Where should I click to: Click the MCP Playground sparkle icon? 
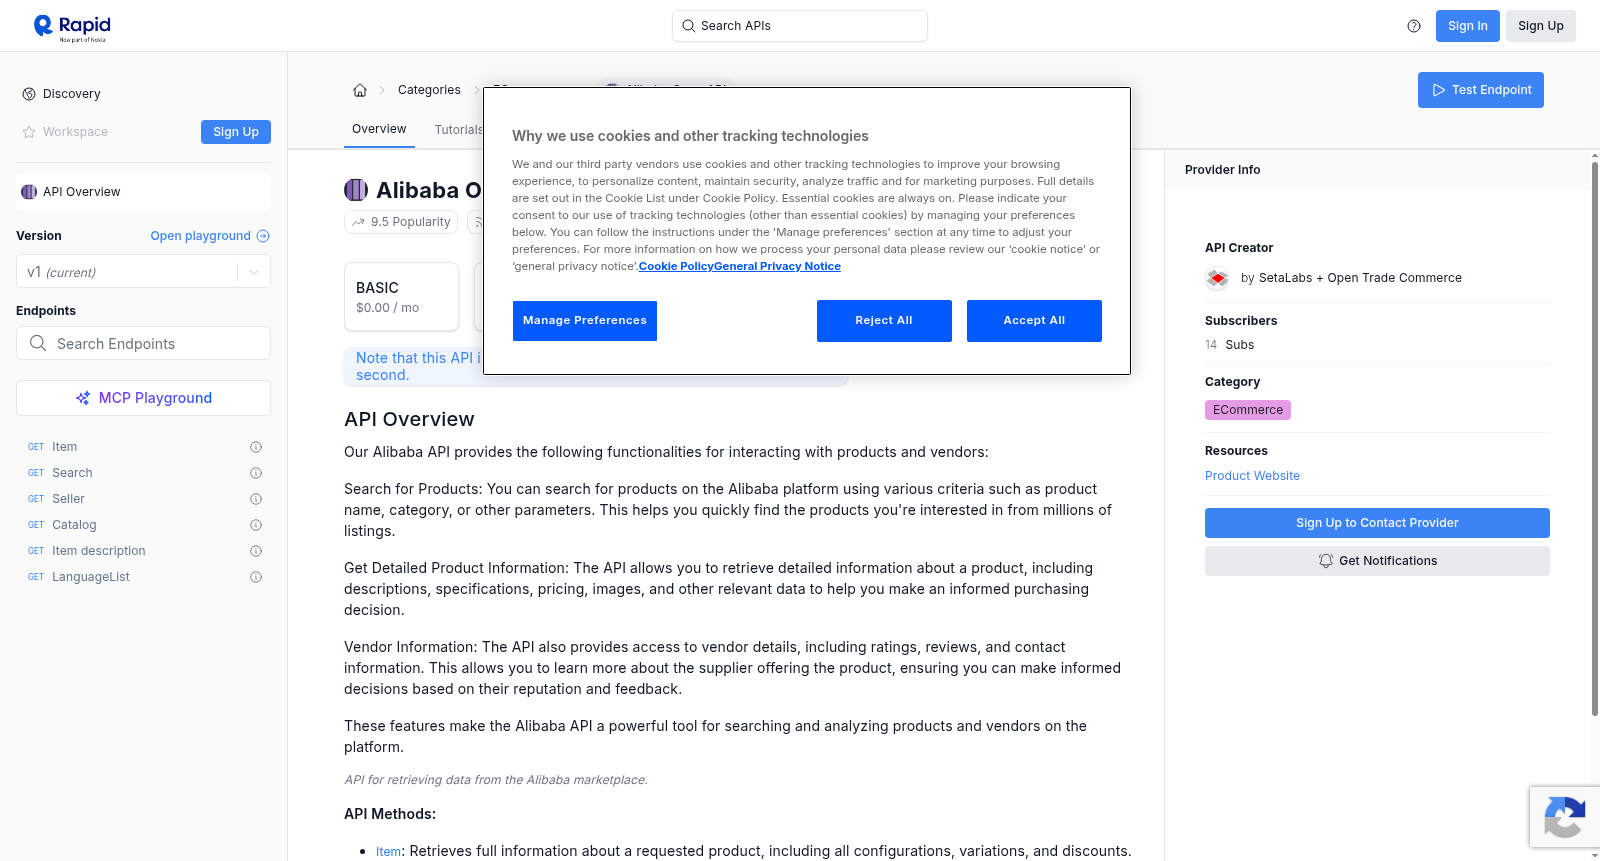pyautogui.click(x=83, y=398)
